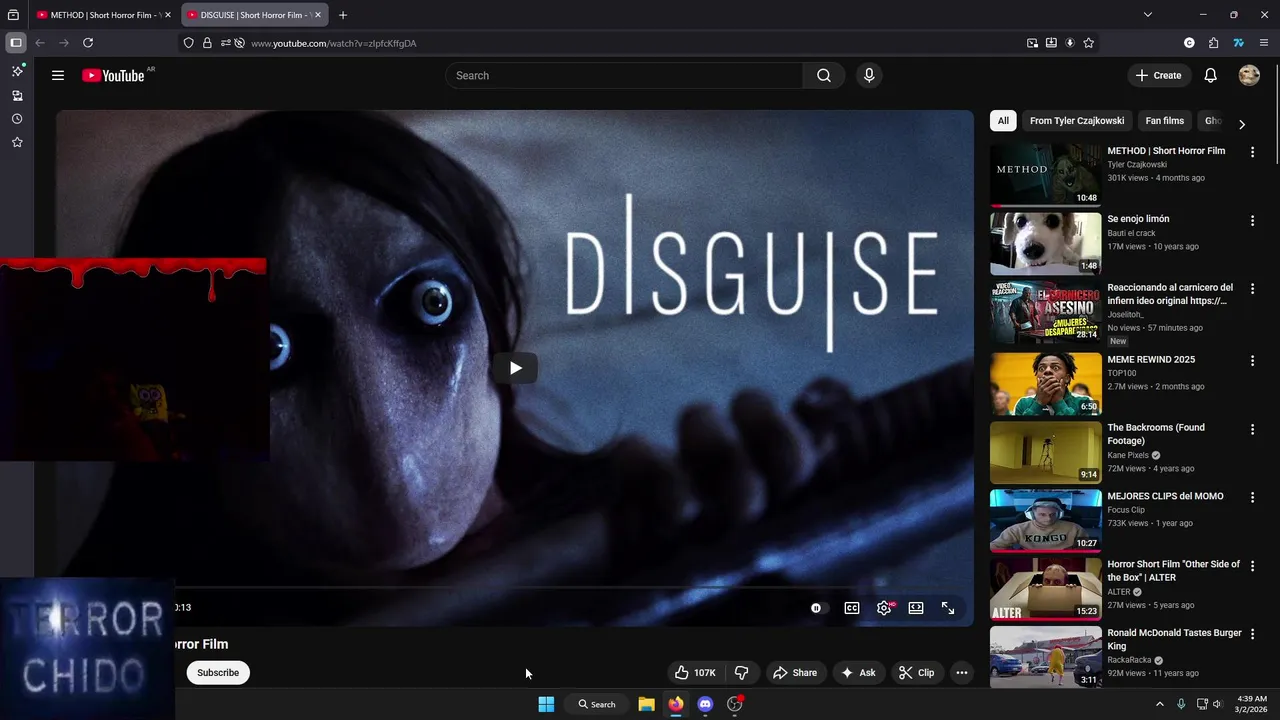This screenshot has height=720, width=1280.
Task: Click the Ask button
Action: click(x=858, y=673)
